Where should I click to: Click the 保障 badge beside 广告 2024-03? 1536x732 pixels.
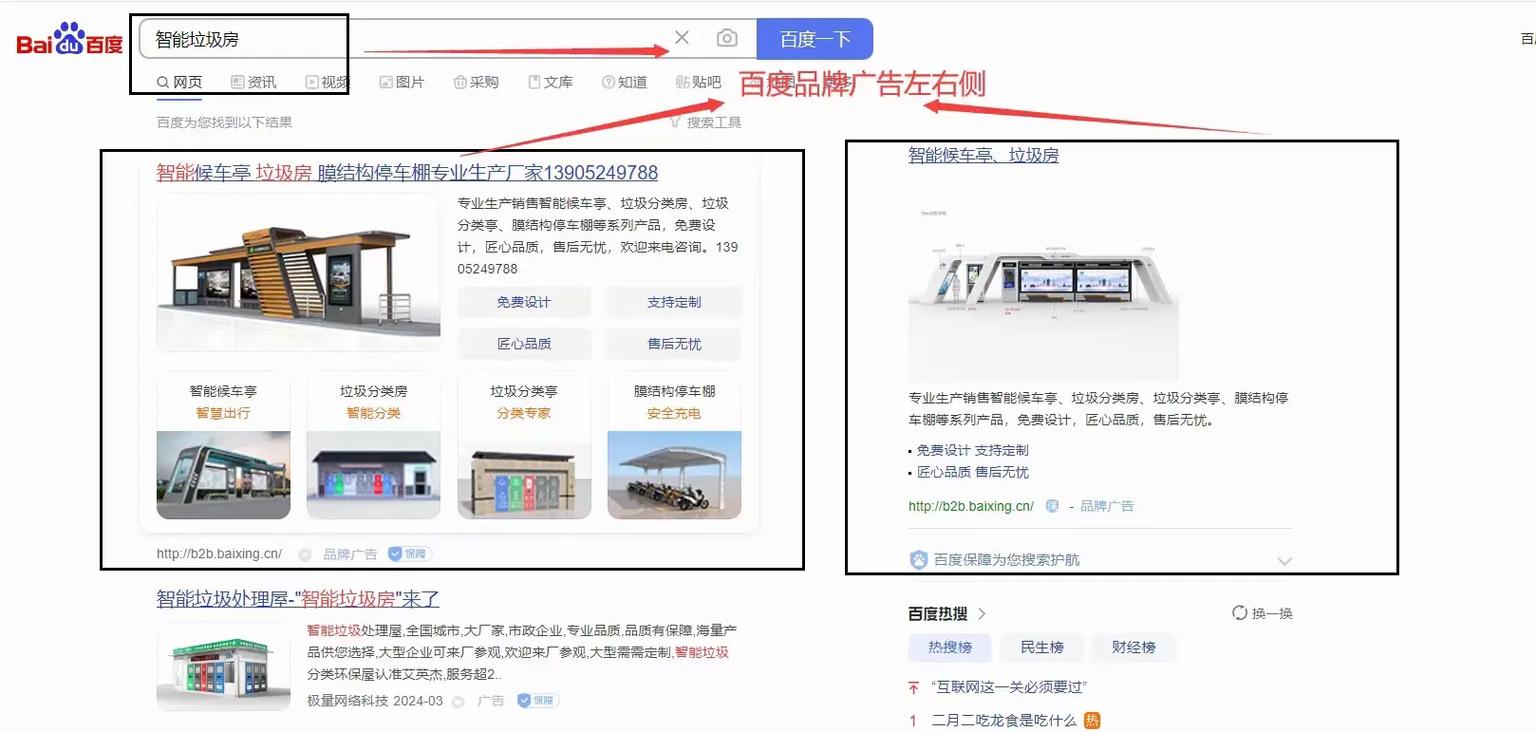pyautogui.click(x=537, y=701)
